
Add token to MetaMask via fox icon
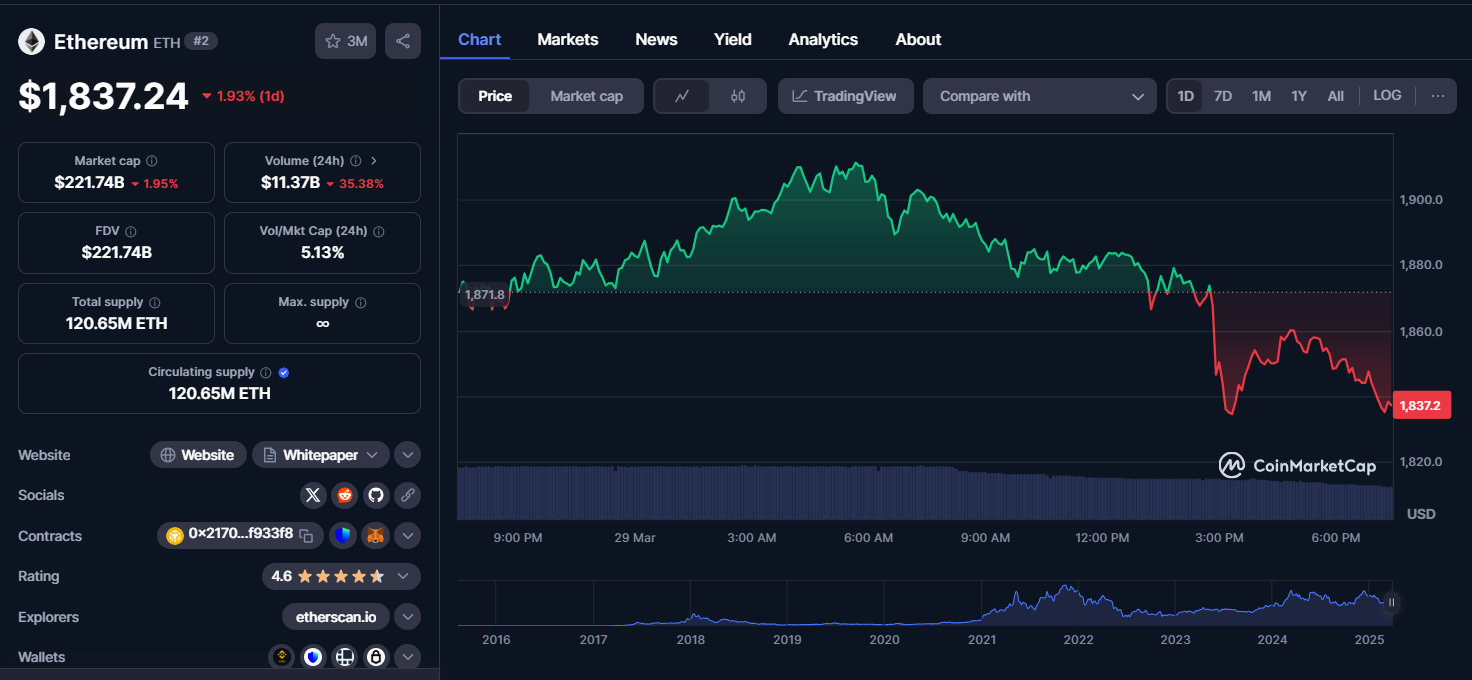(x=376, y=536)
